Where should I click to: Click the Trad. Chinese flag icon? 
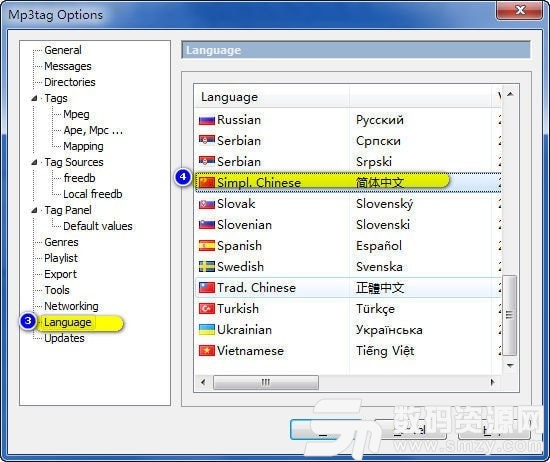(207, 288)
